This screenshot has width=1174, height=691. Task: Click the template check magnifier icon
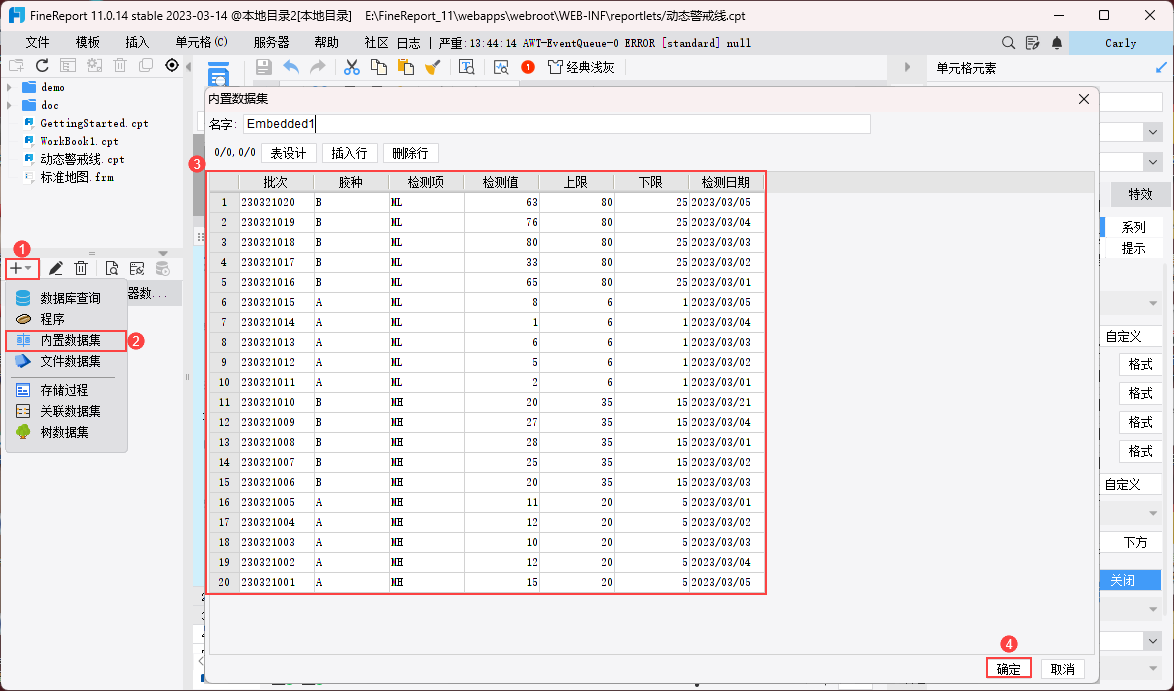[501, 67]
